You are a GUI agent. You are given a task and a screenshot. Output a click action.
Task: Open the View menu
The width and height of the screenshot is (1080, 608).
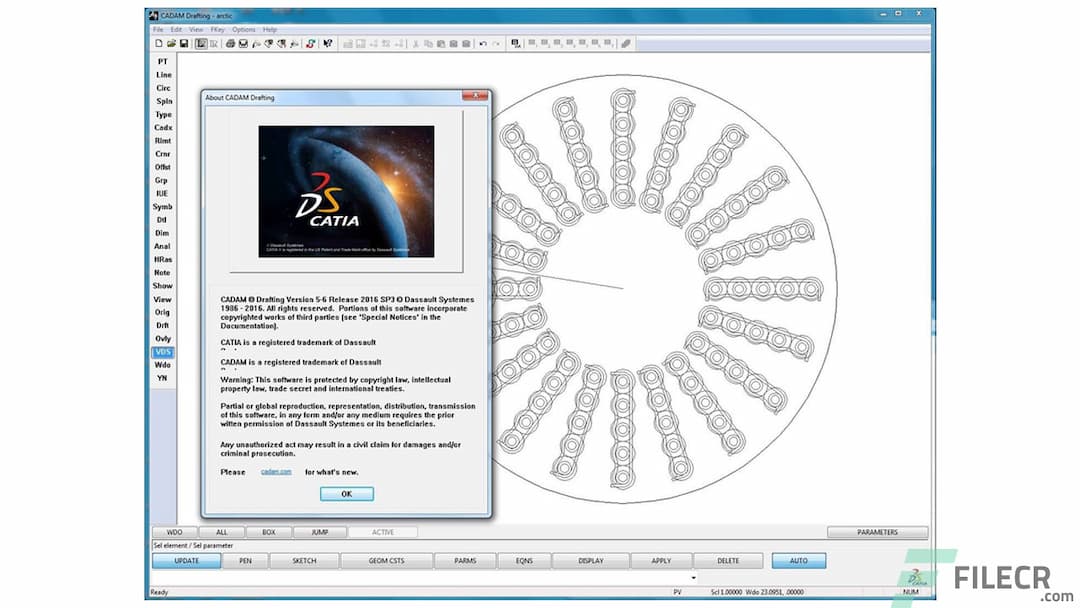click(196, 29)
